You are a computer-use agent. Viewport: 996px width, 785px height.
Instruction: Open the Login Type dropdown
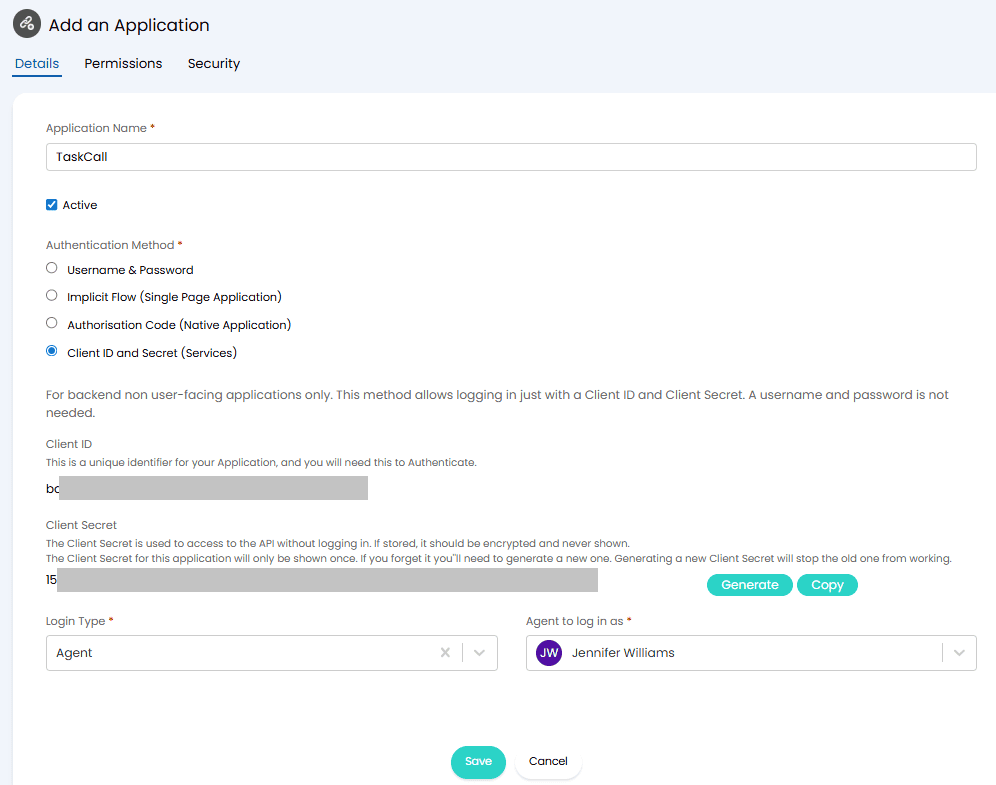coord(479,652)
